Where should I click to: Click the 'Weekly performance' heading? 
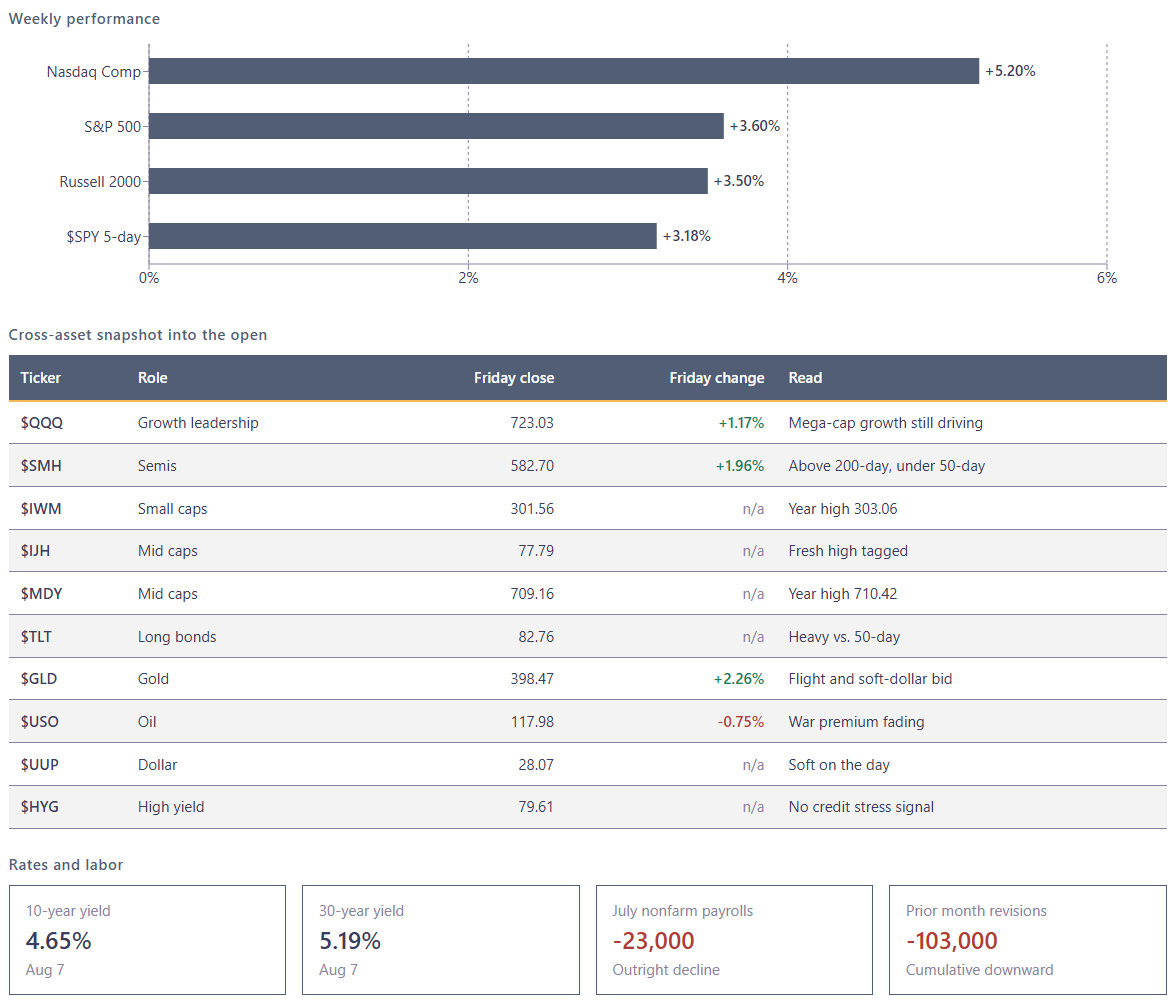(x=84, y=19)
